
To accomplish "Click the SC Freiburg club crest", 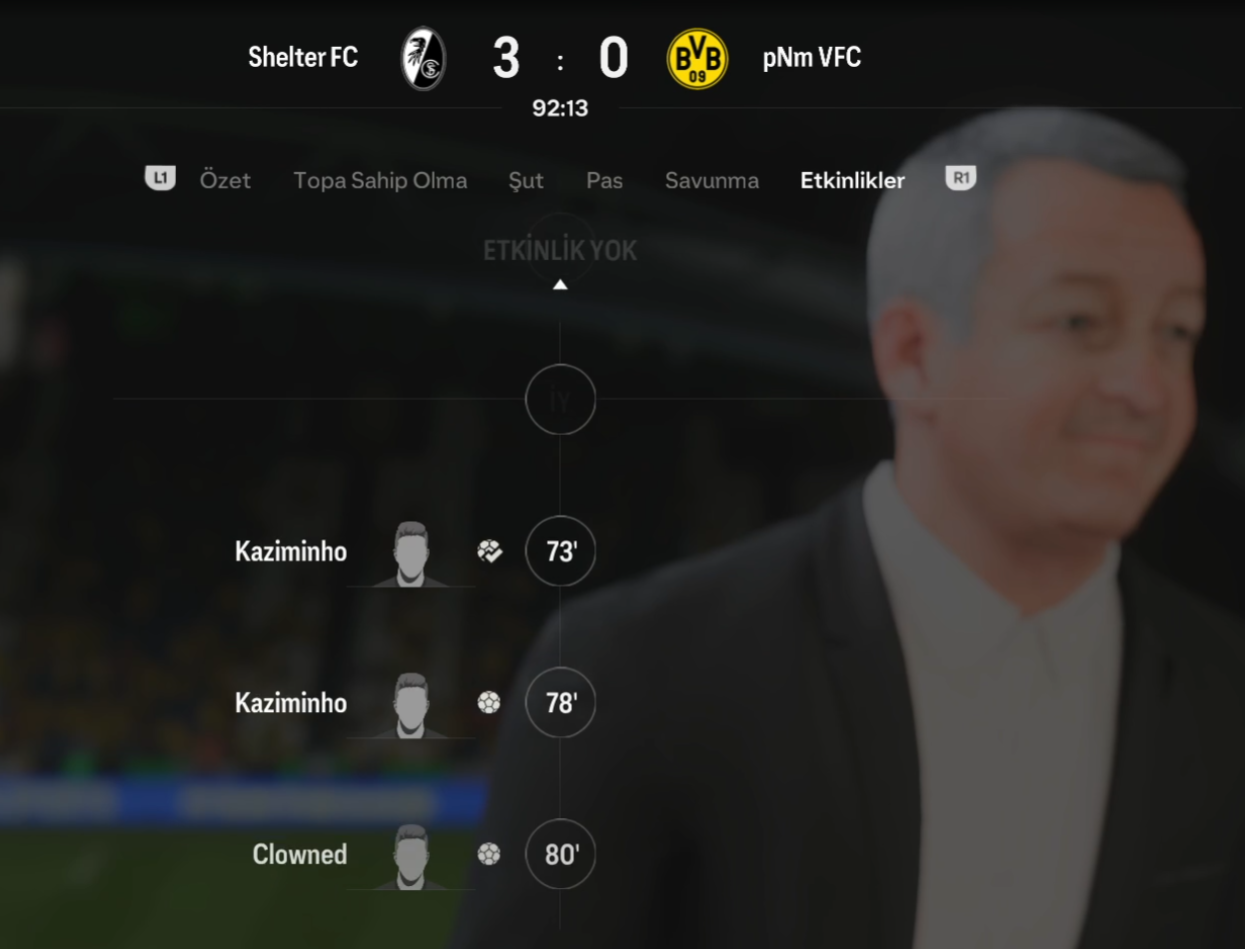I will (x=424, y=58).
